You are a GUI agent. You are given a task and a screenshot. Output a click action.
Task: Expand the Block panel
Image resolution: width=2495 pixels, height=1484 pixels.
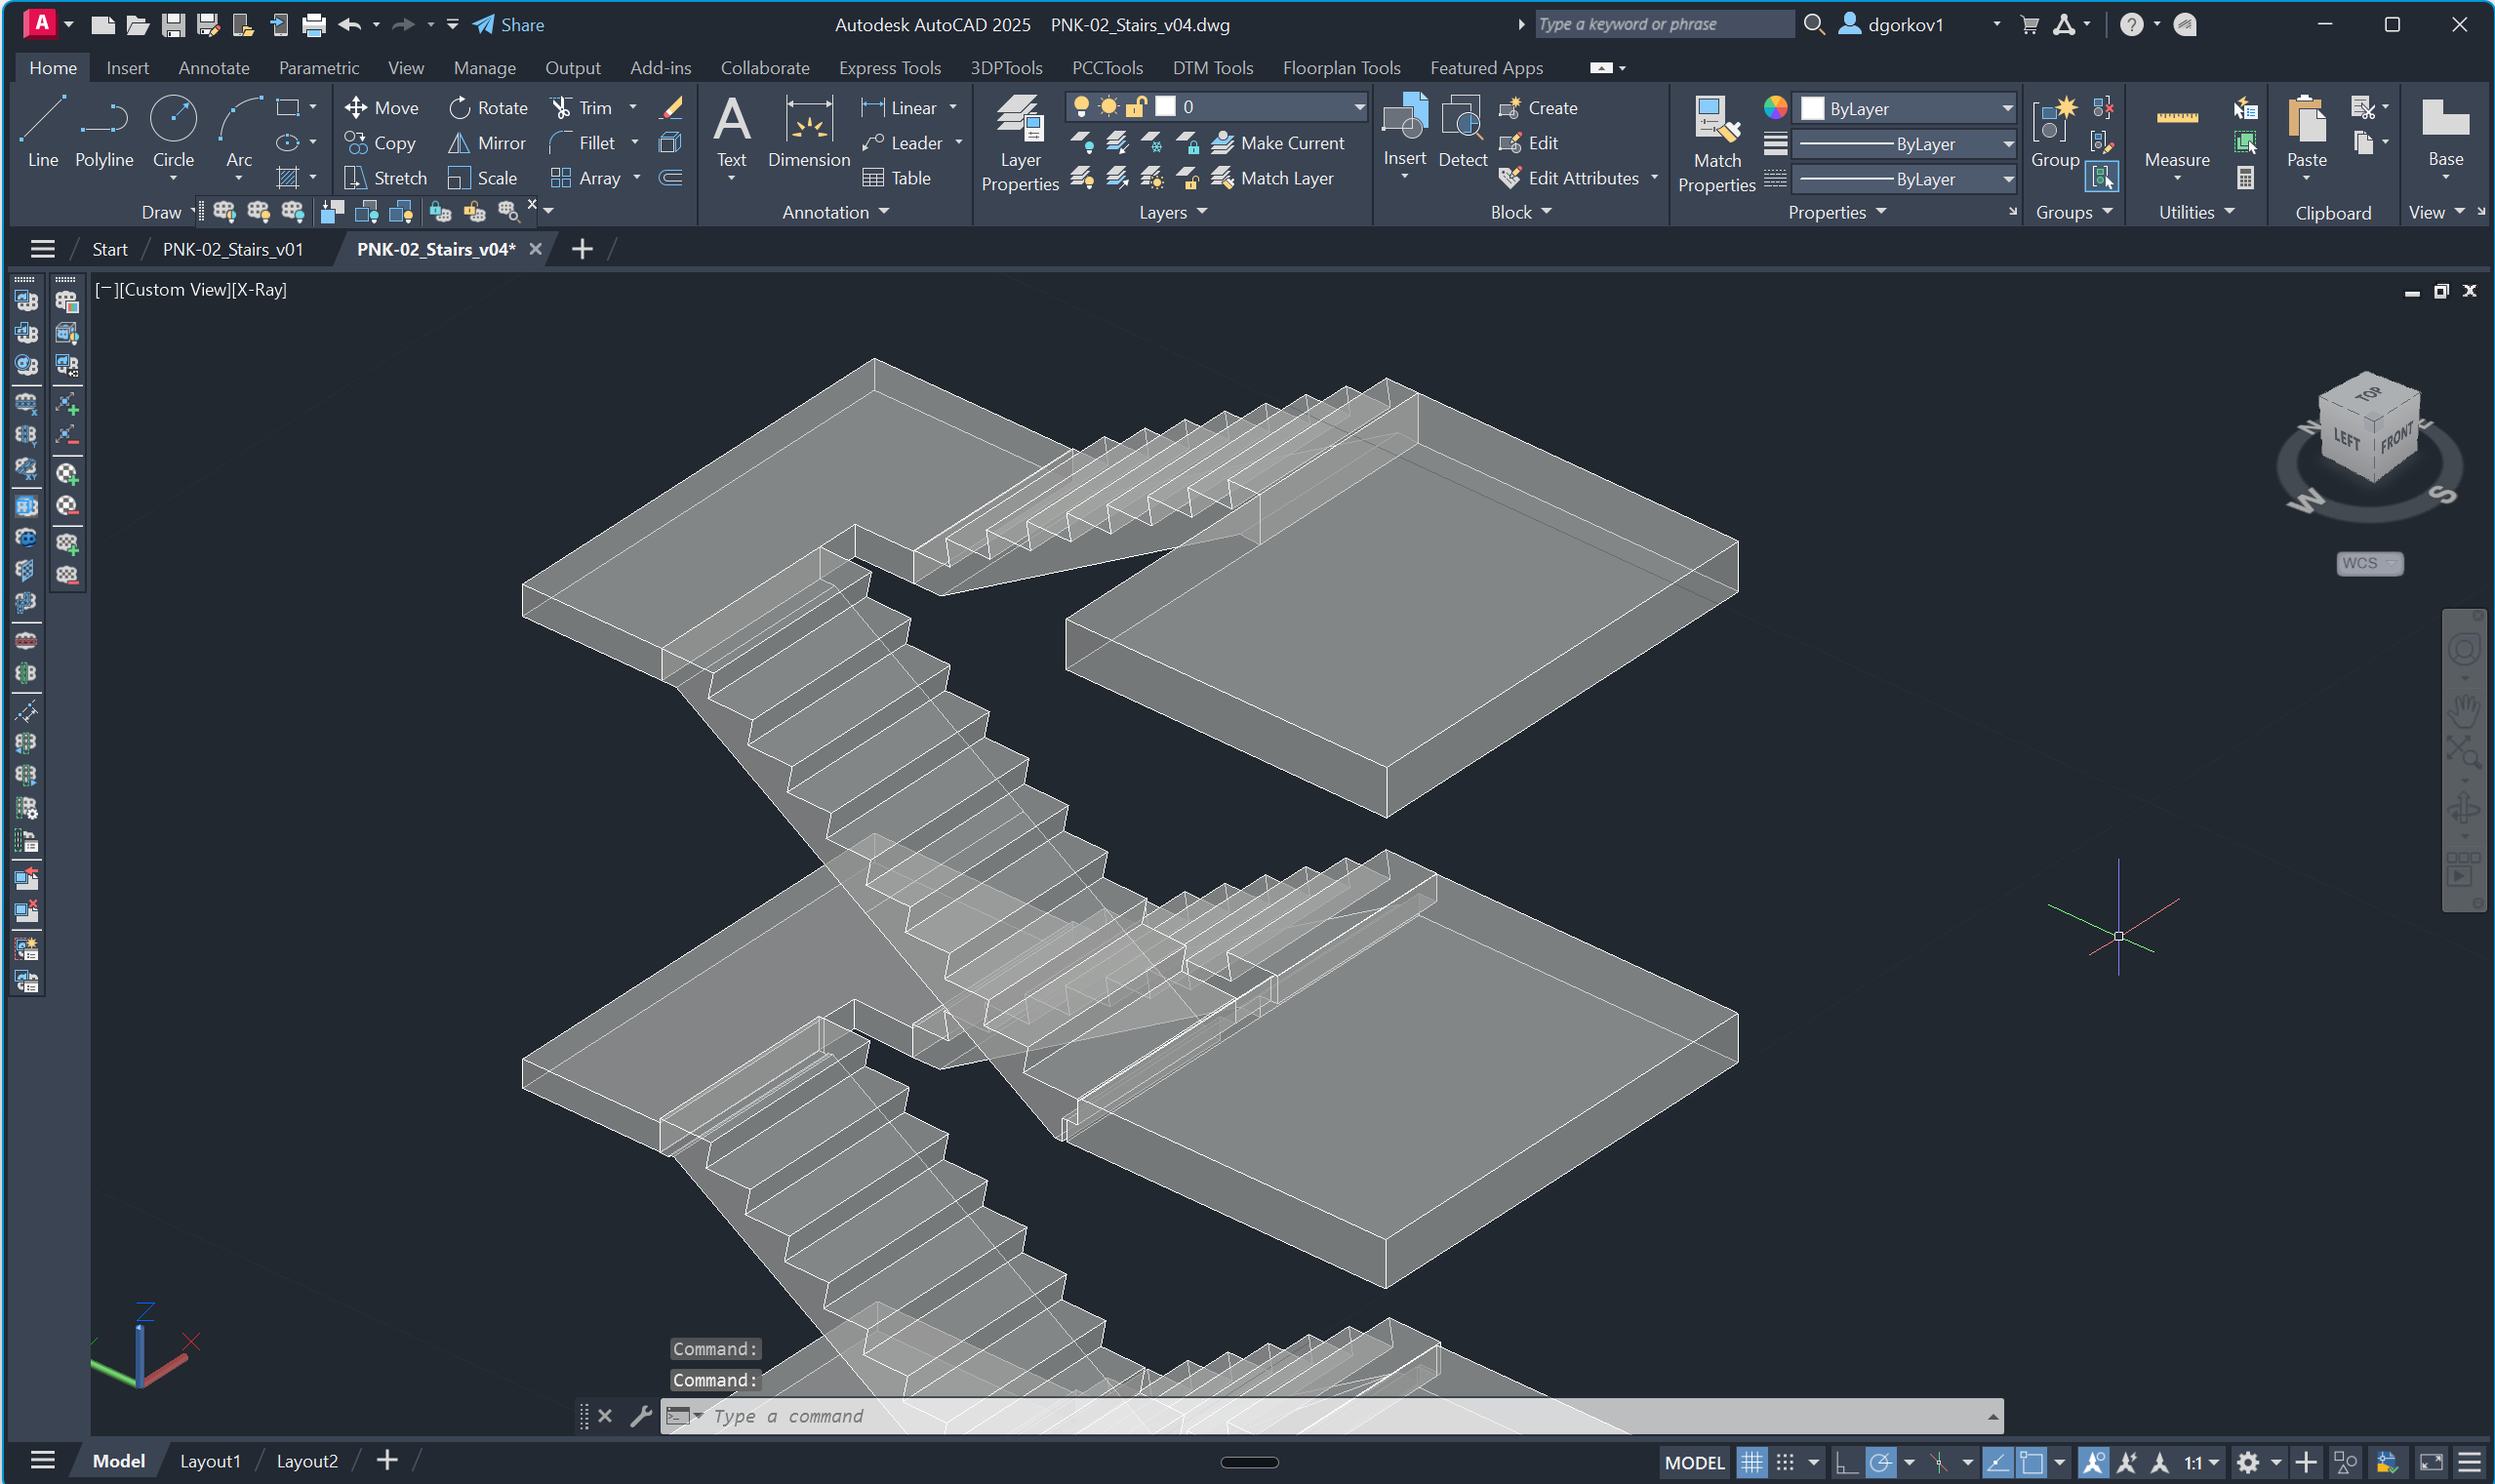pos(1521,211)
